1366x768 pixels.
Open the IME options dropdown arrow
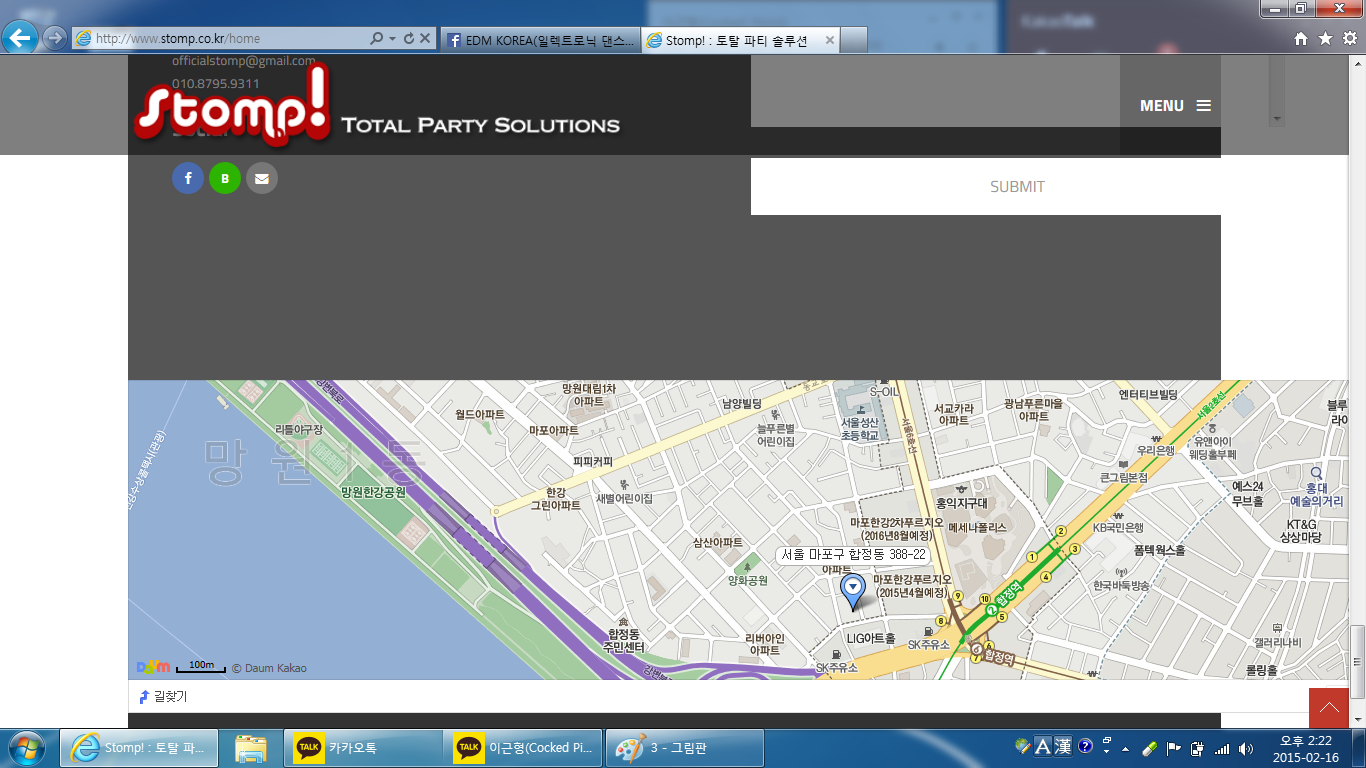(1107, 749)
